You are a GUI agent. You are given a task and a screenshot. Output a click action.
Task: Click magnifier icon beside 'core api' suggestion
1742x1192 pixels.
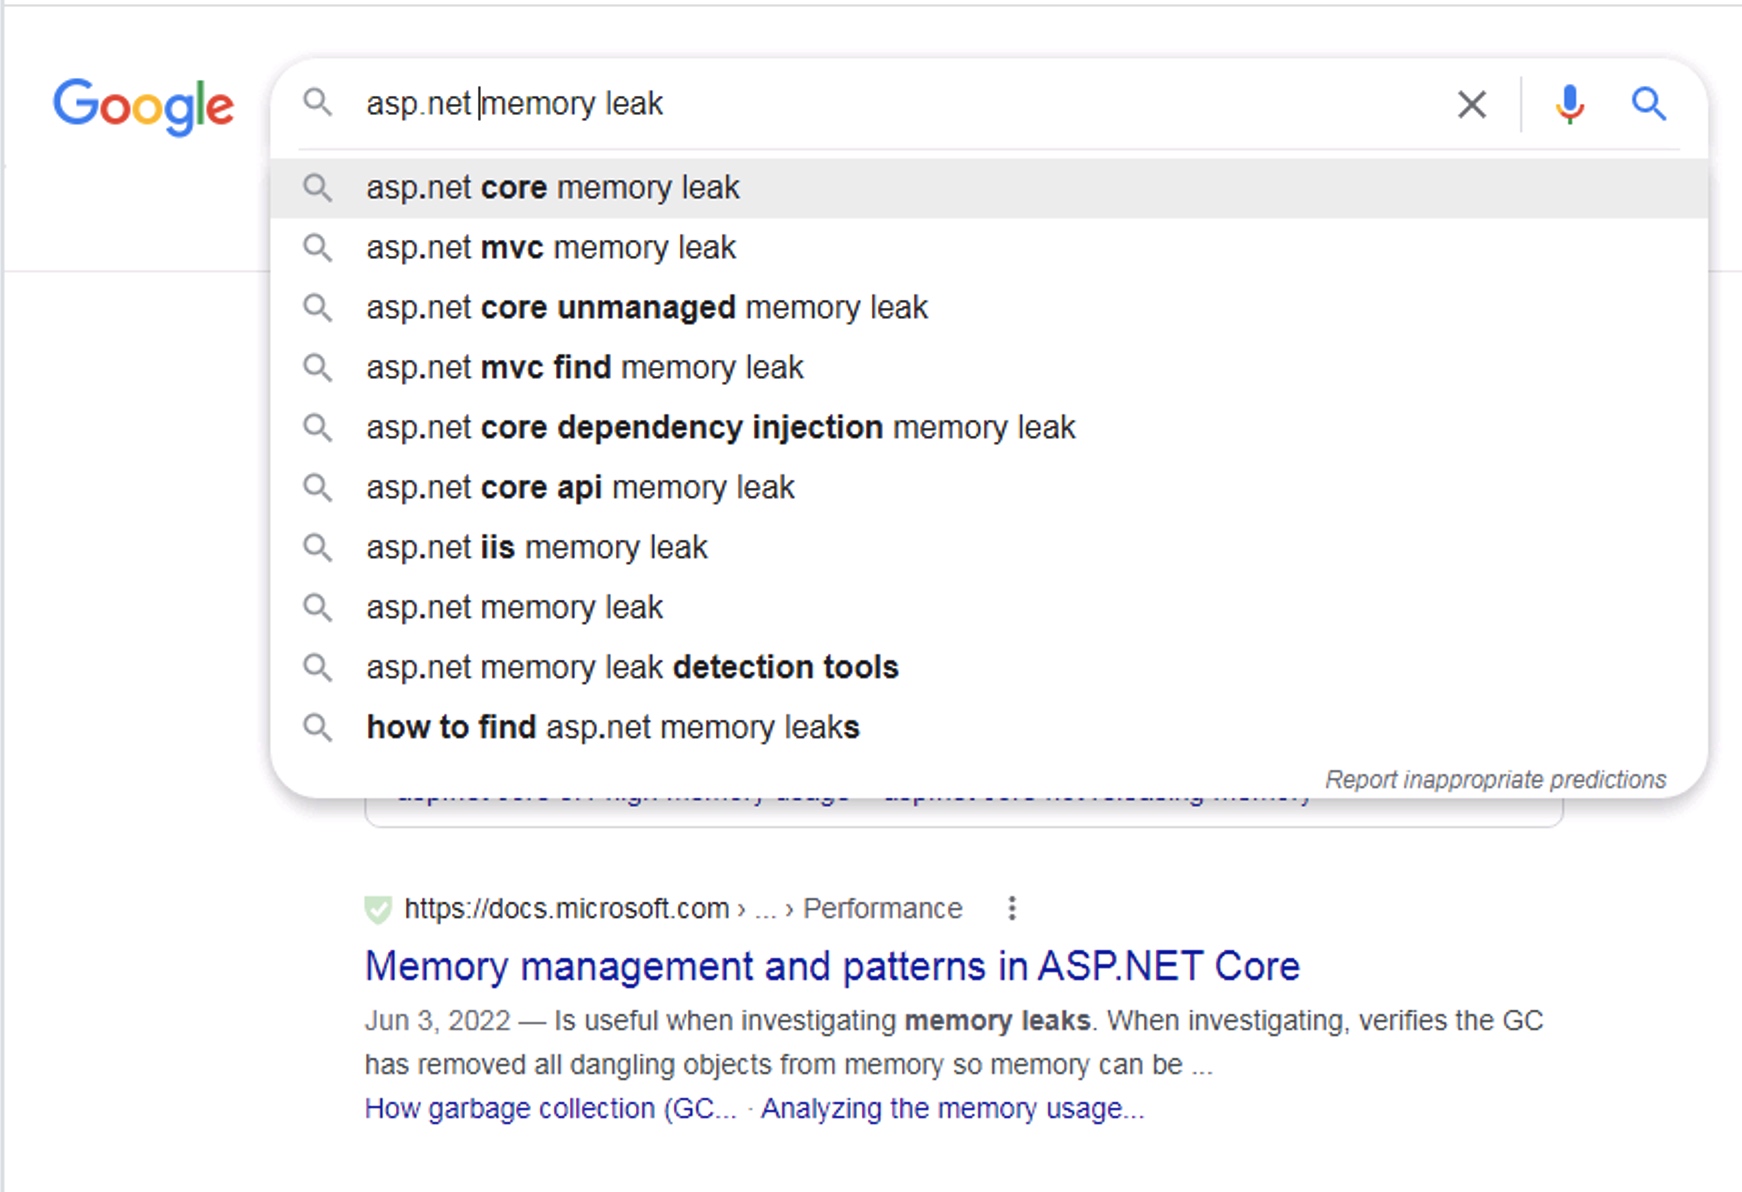coord(318,487)
